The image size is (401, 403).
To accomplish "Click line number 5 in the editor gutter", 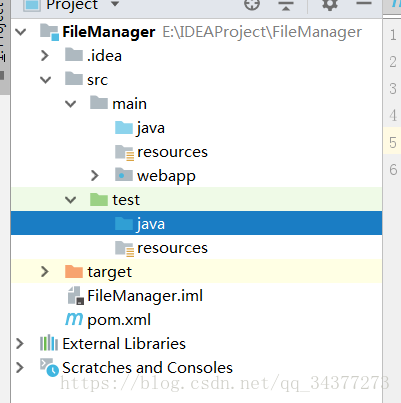I will point(393,143).
